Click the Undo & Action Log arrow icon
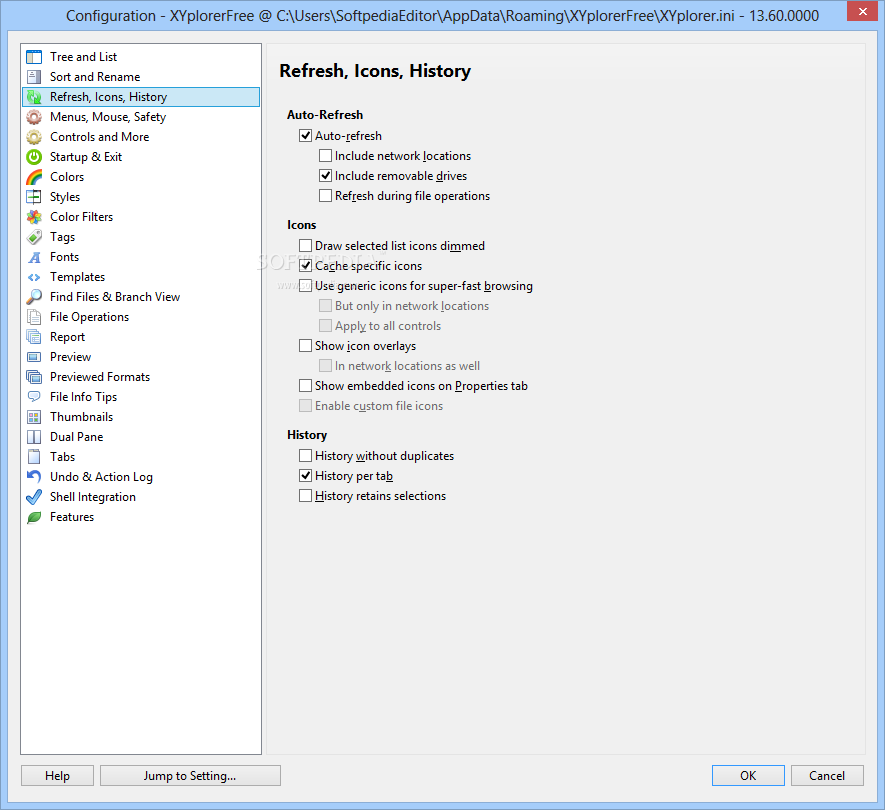Viewport: 885px width, 810px height. coord(34,477)
